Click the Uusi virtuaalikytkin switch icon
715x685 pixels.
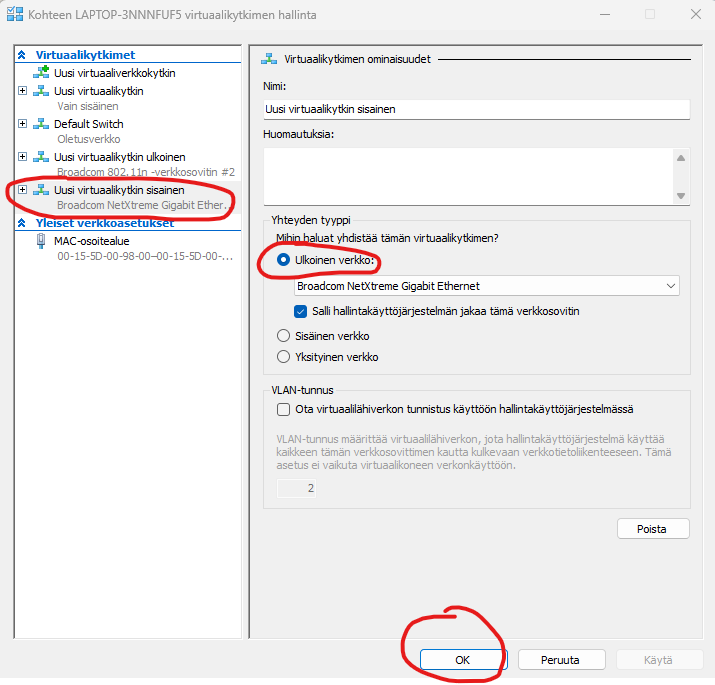pyautogui.click(x=41, y=91)
